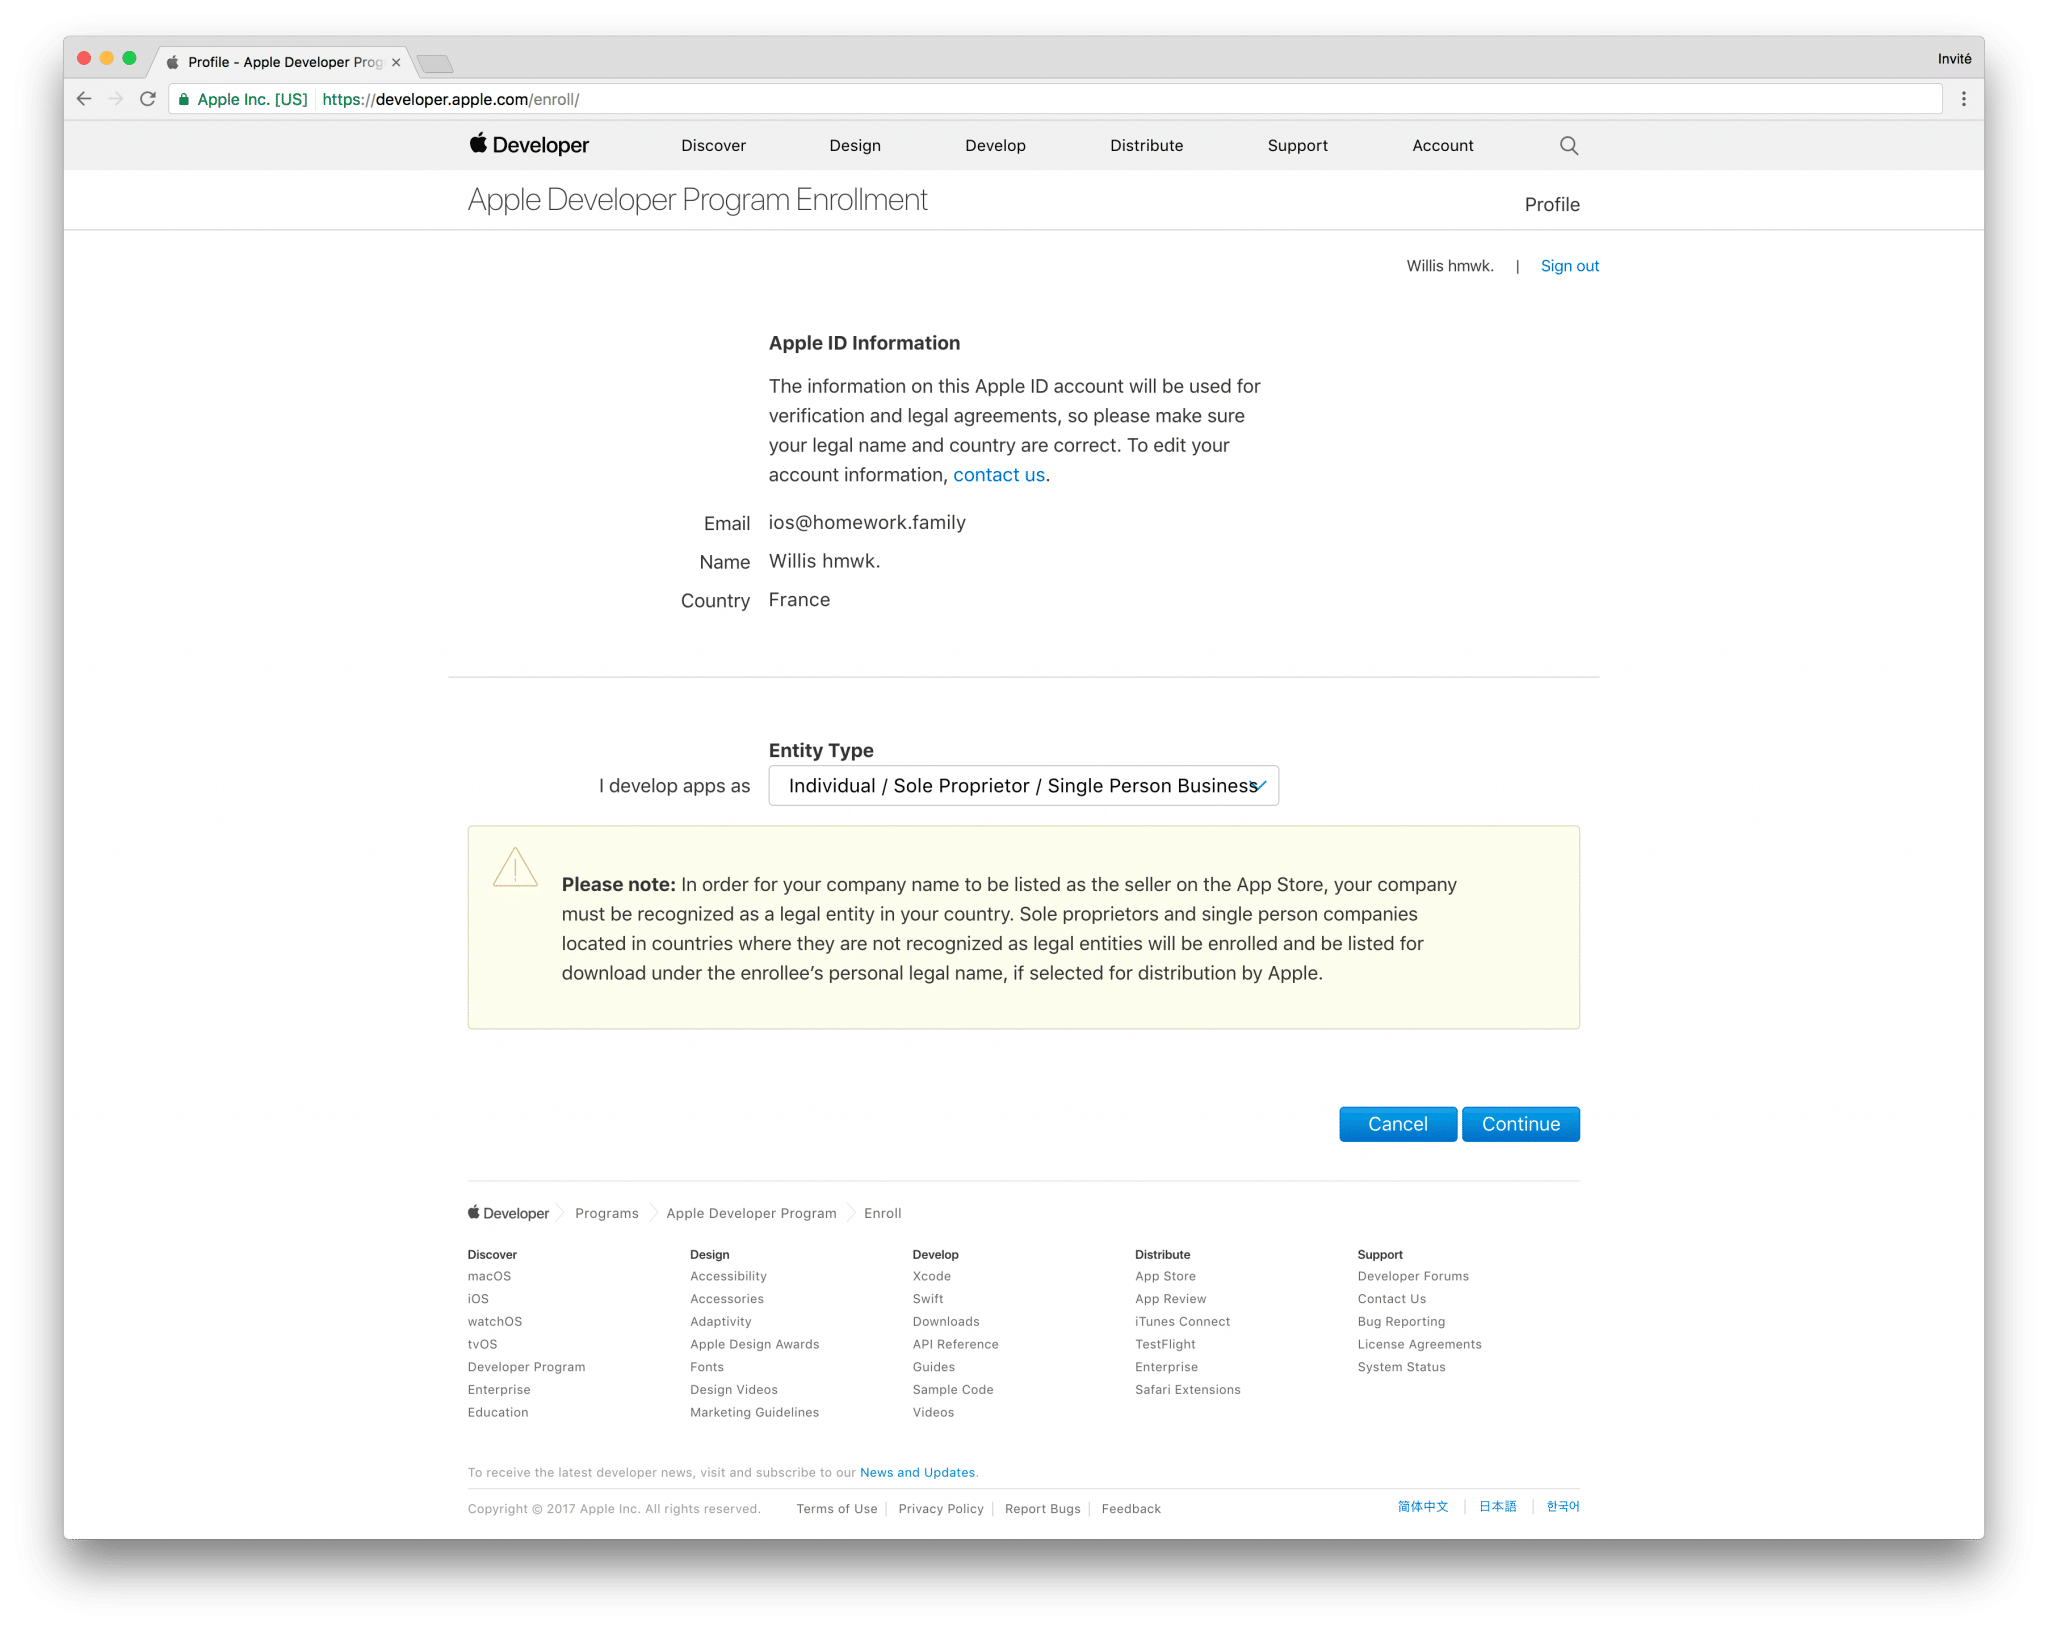This screenshot has width=2048, height=1630.
Task: Open the Marketing Guidelines link
Action: point(754,1413)
